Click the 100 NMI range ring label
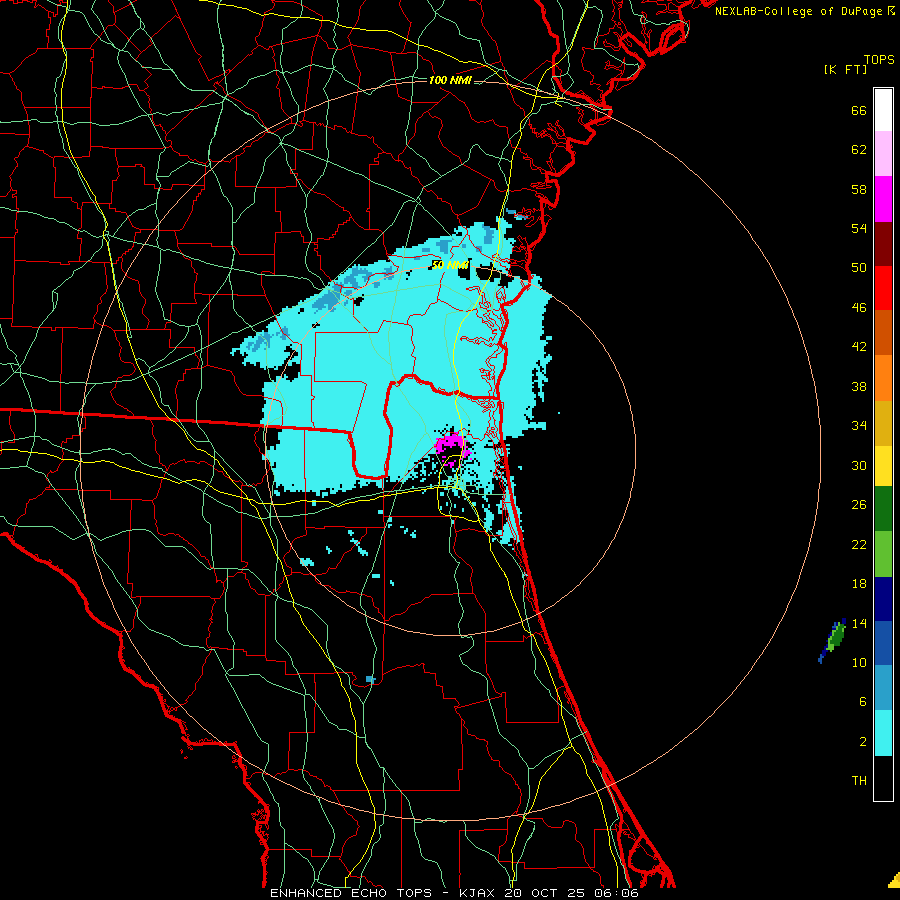This screenshot has height=900, width=900. [450, 80]
